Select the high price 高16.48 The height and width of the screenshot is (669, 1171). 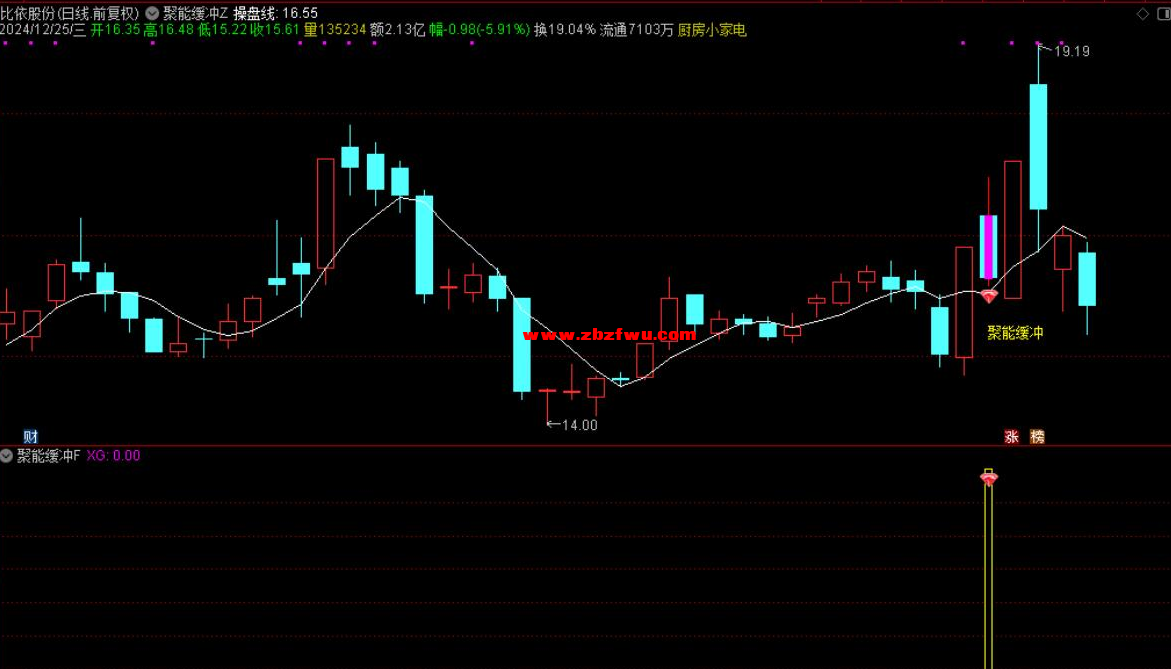168,30
